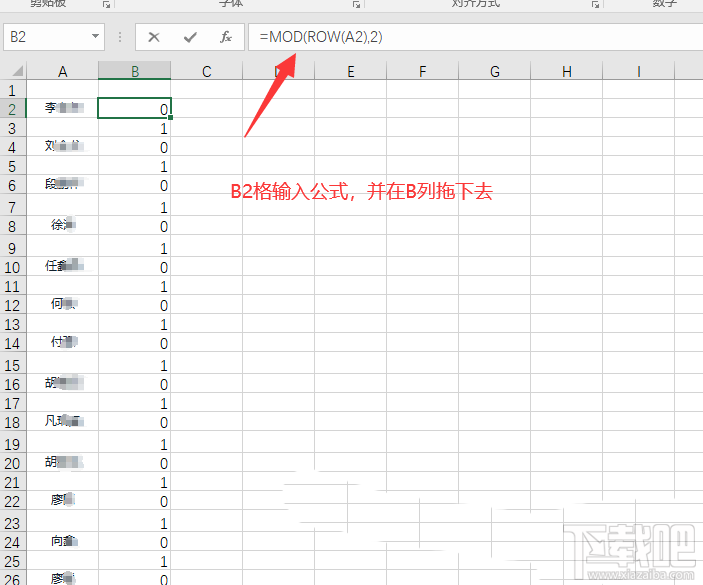Image resolution: width=703 pixels, height=585 pixels.
Task: Select column A header
Action: [x=62, y=71]
